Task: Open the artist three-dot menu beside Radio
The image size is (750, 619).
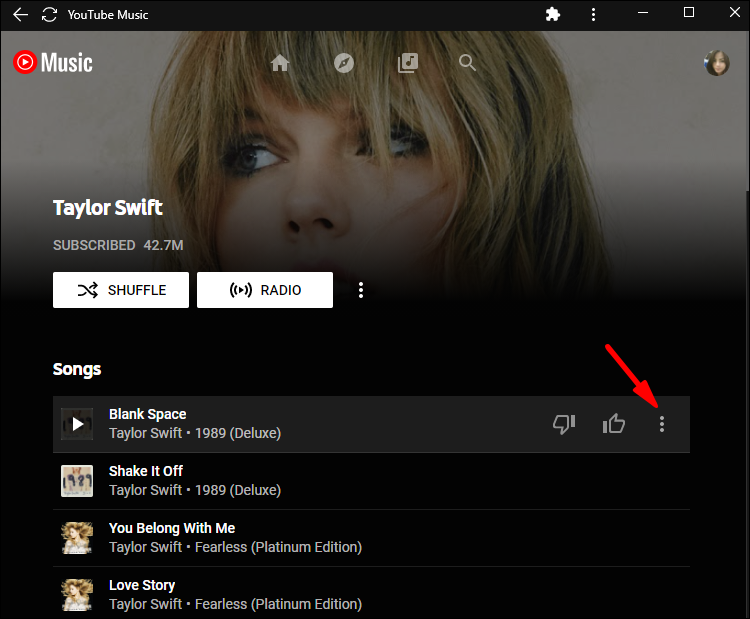Action: (361, 290)
